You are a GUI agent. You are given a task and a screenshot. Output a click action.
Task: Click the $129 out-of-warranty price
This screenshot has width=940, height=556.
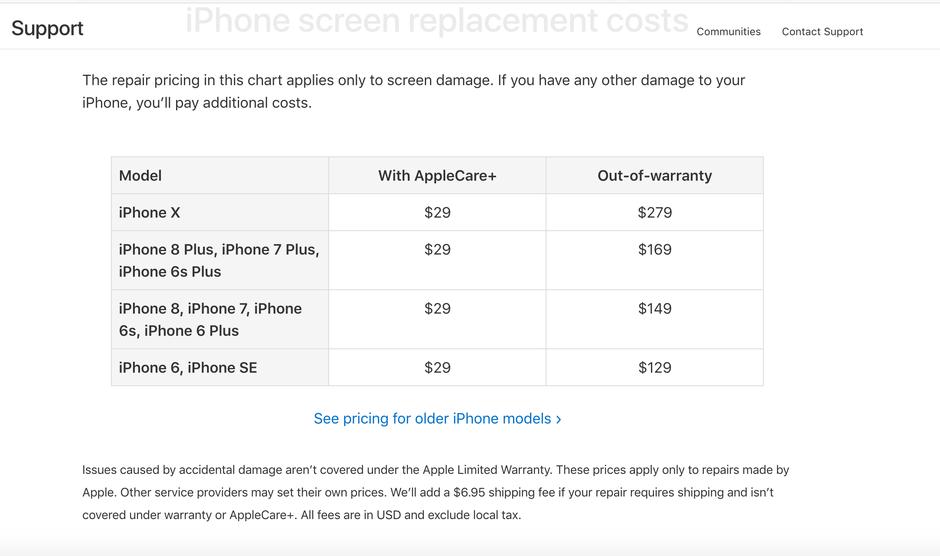655,368
